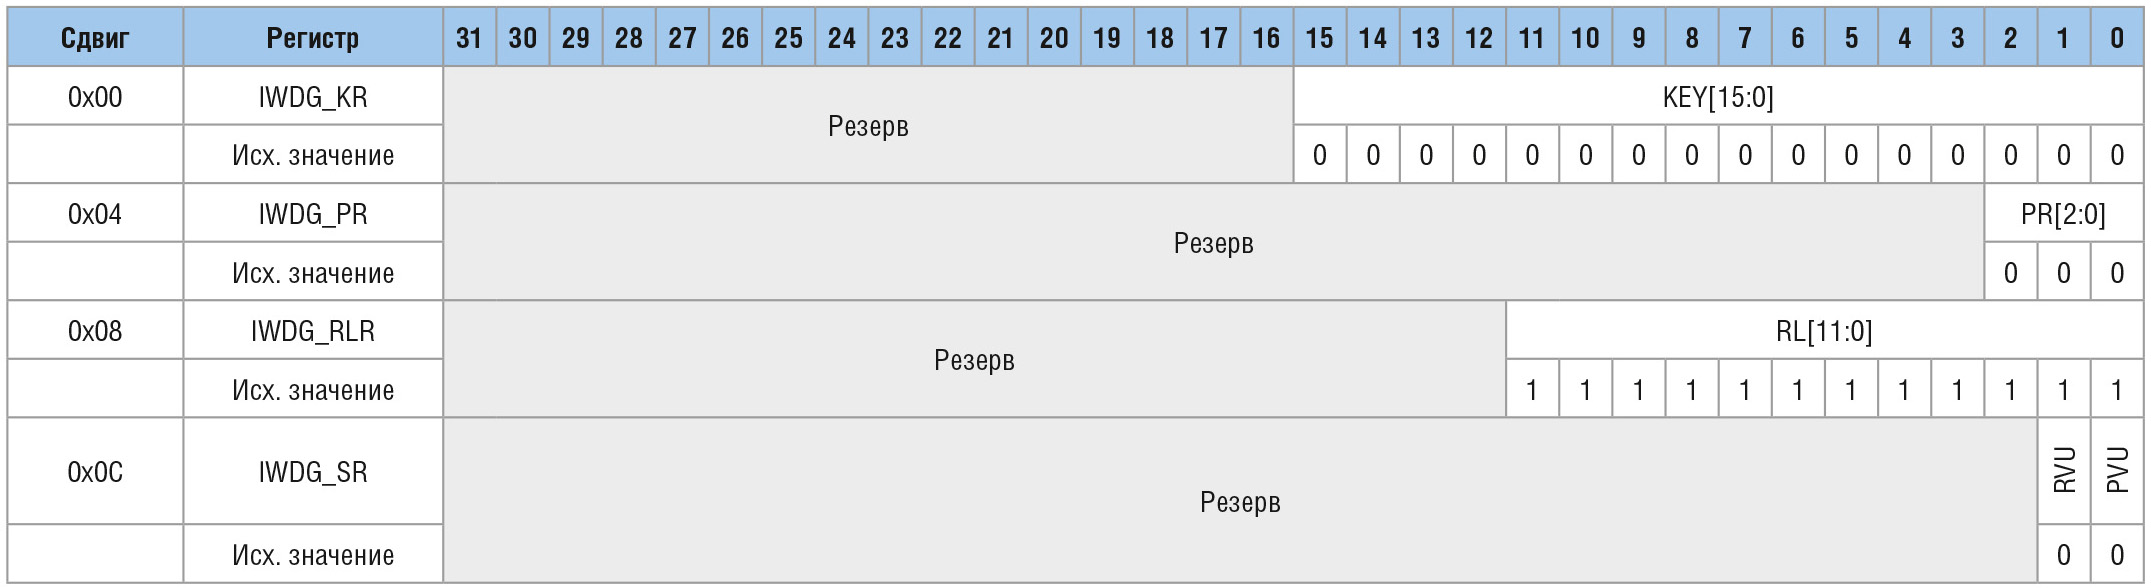Select the 0x08 offset cell

95,331
